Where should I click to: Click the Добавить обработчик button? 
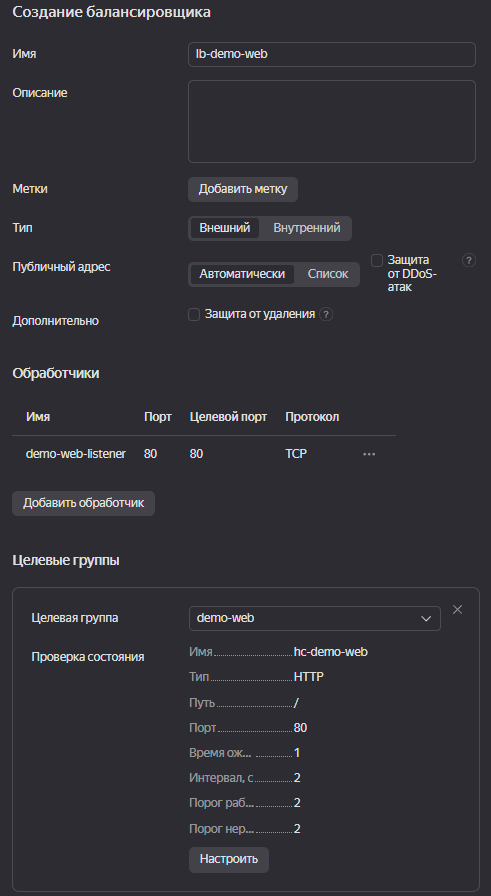click(x=83, y=503)
